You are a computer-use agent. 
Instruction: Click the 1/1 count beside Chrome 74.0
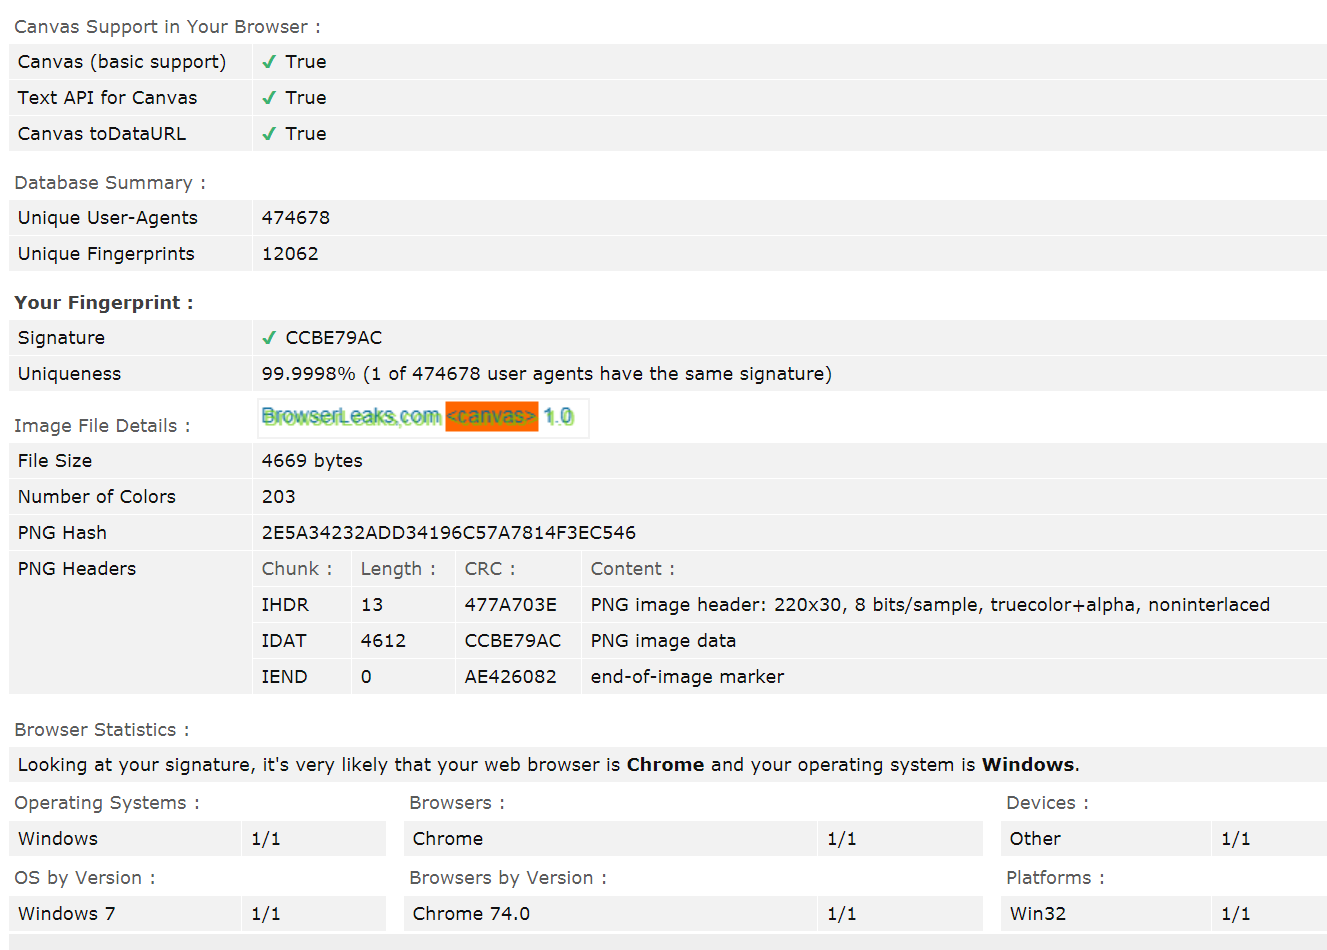(842, 914)
